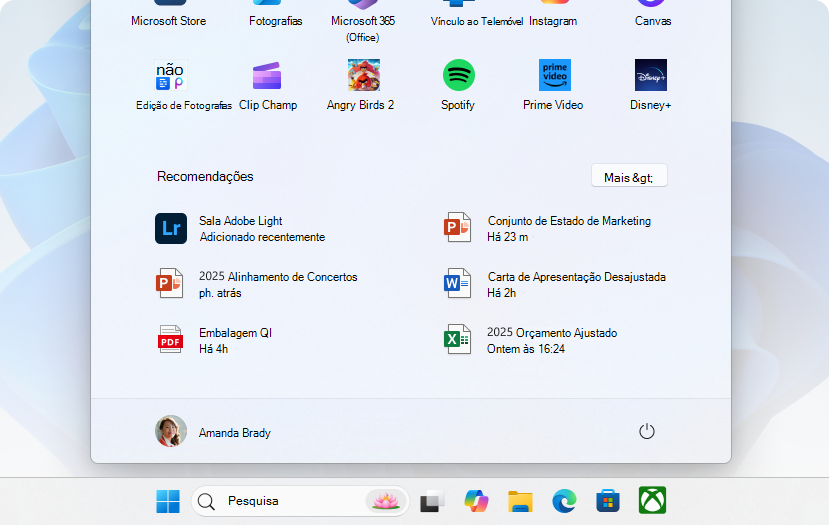Open the Edição de Fotografias app

tap(171, 75)
